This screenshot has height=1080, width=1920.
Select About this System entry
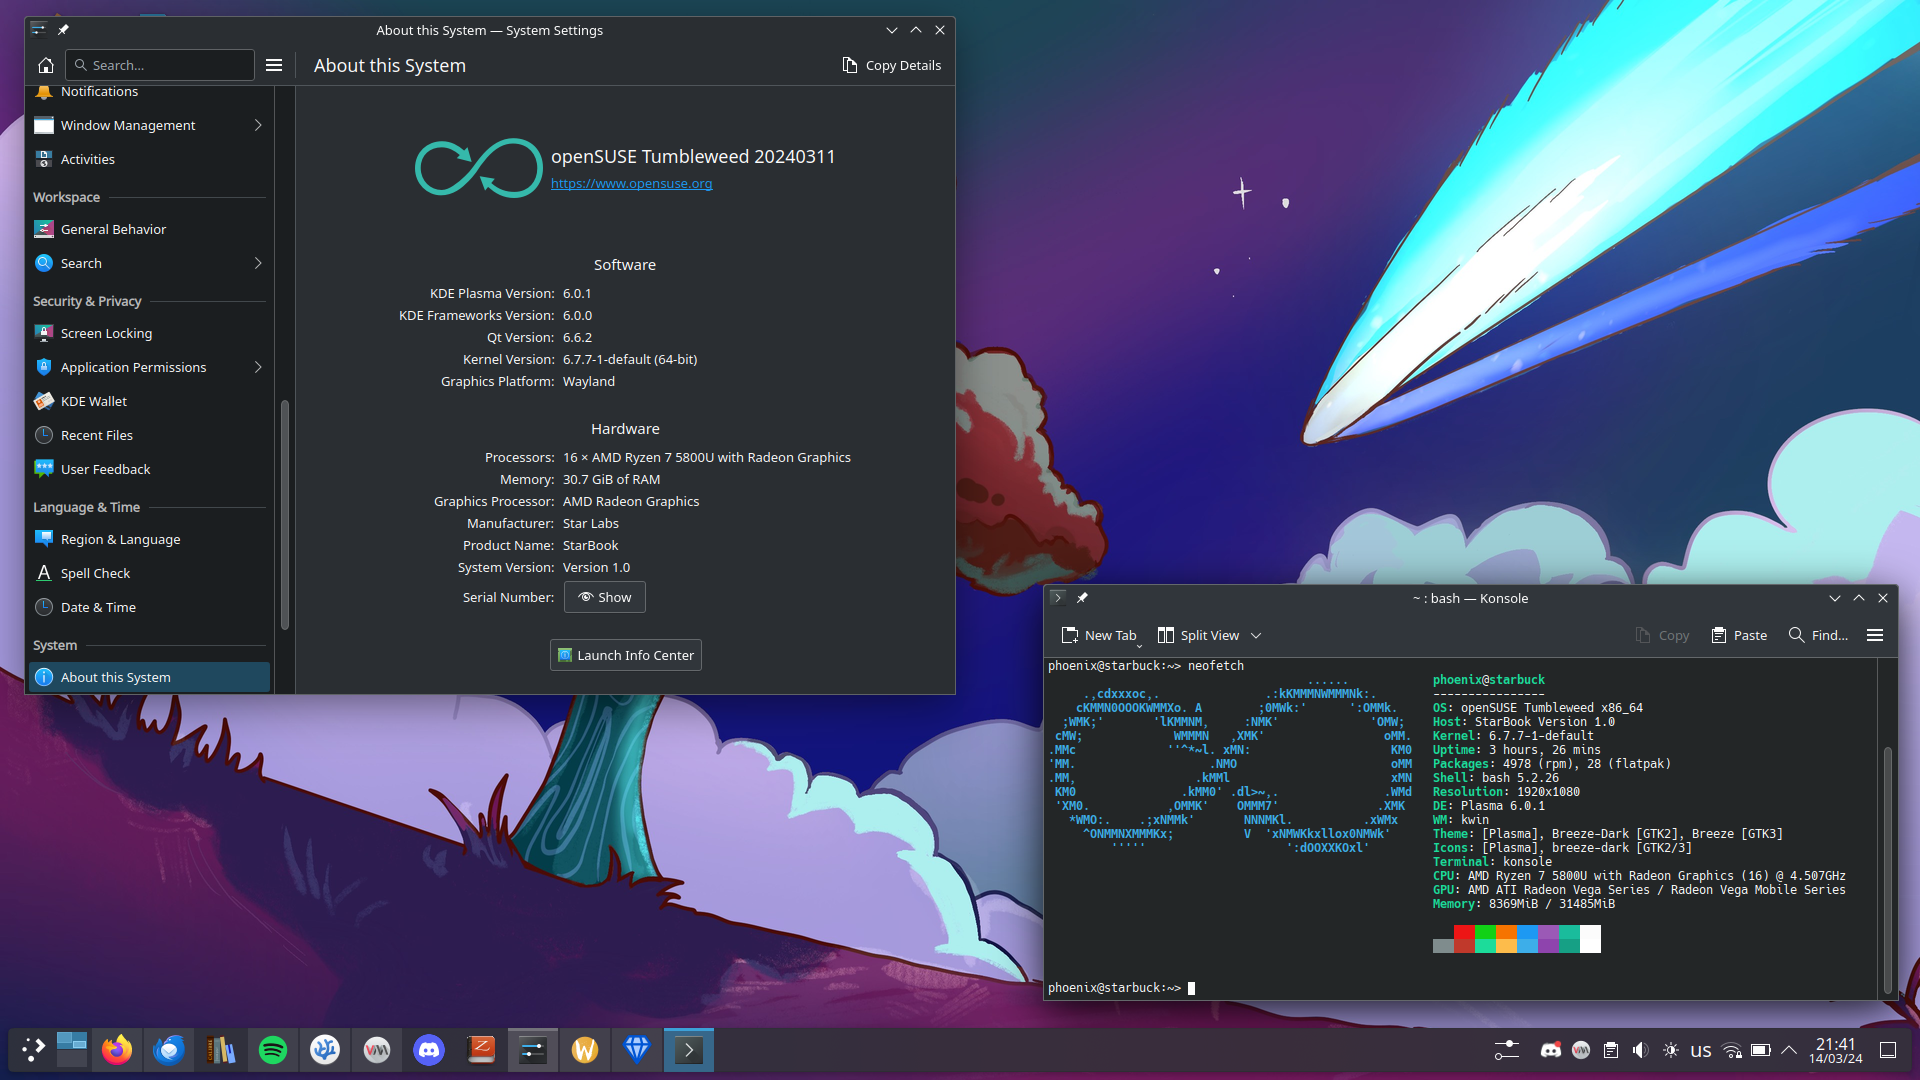tap(150, 677)
